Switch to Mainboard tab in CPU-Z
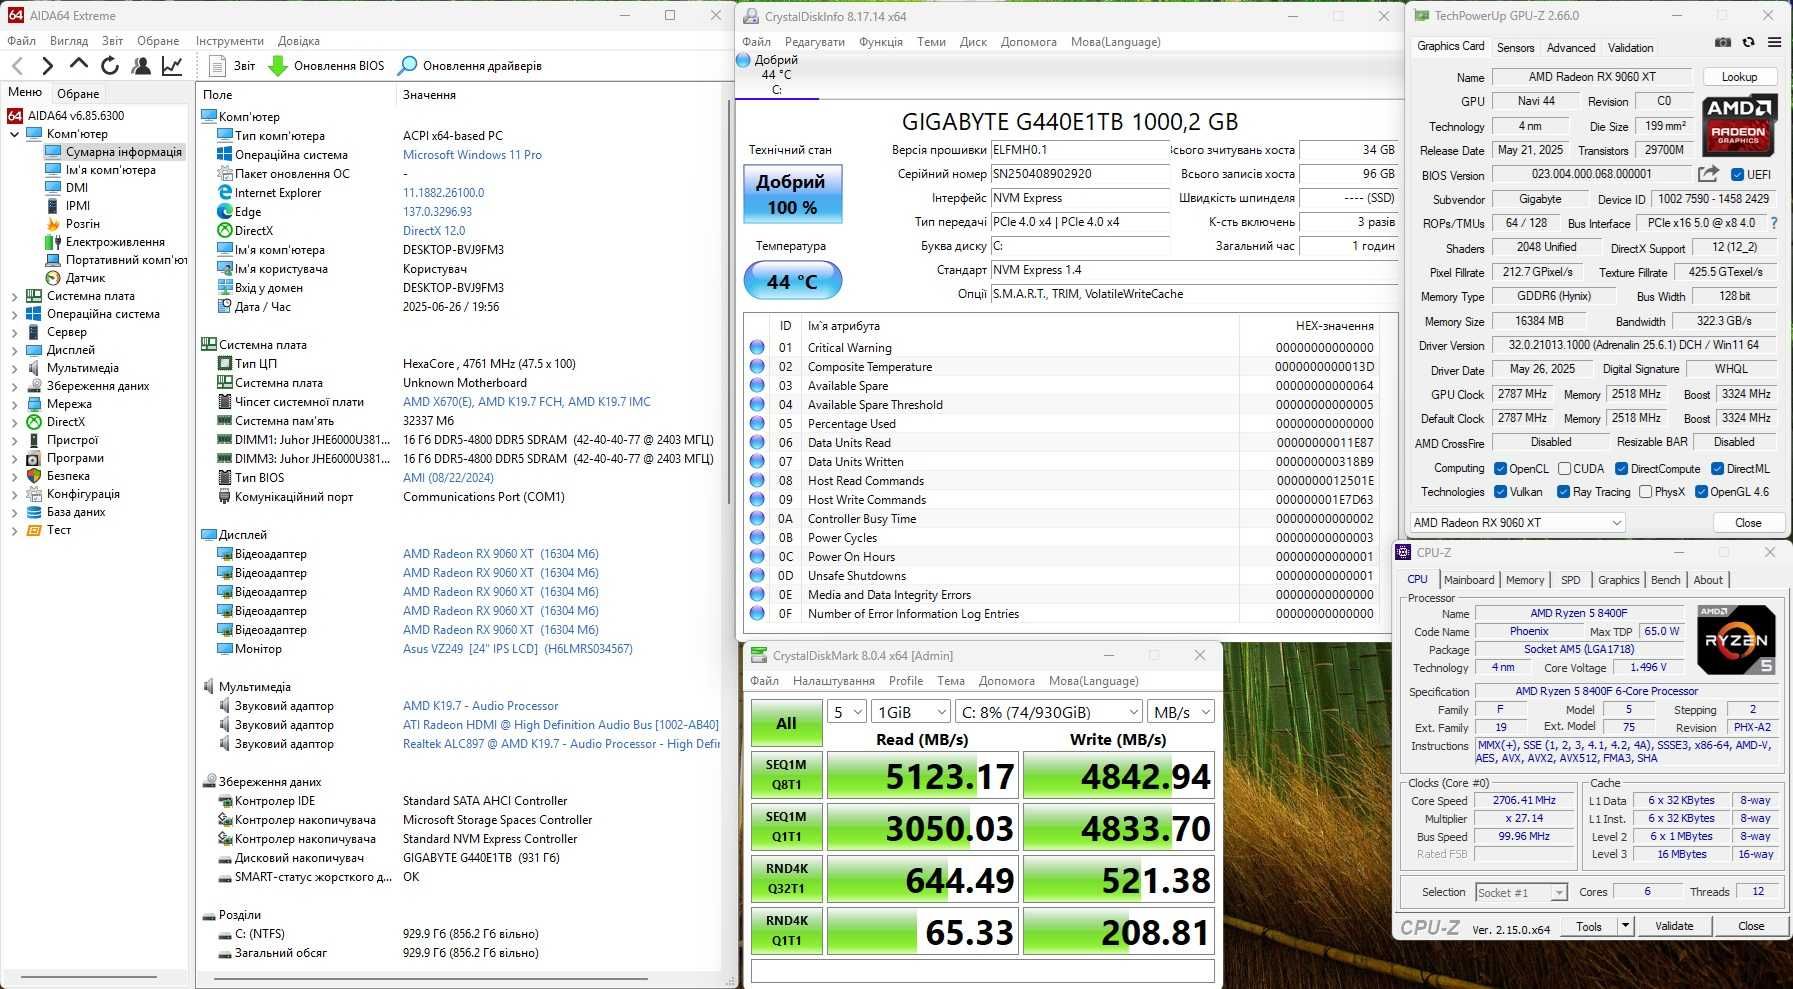This screenshot has width=1793, height=989. (x=1469, y=580)
